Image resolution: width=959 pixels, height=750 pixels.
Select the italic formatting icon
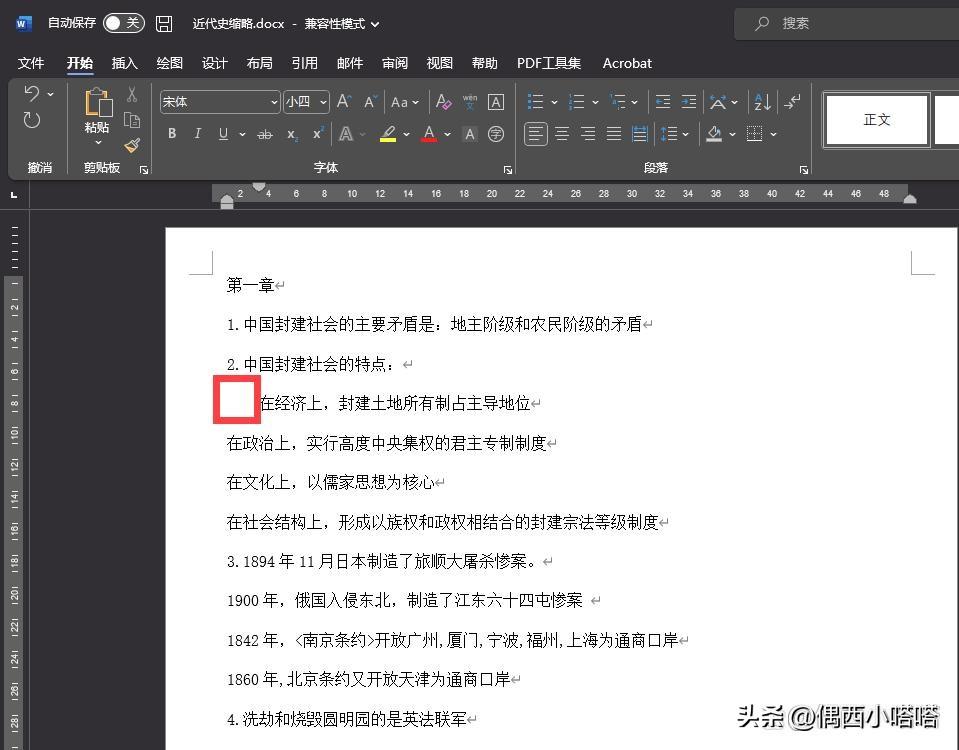(196, 133)
